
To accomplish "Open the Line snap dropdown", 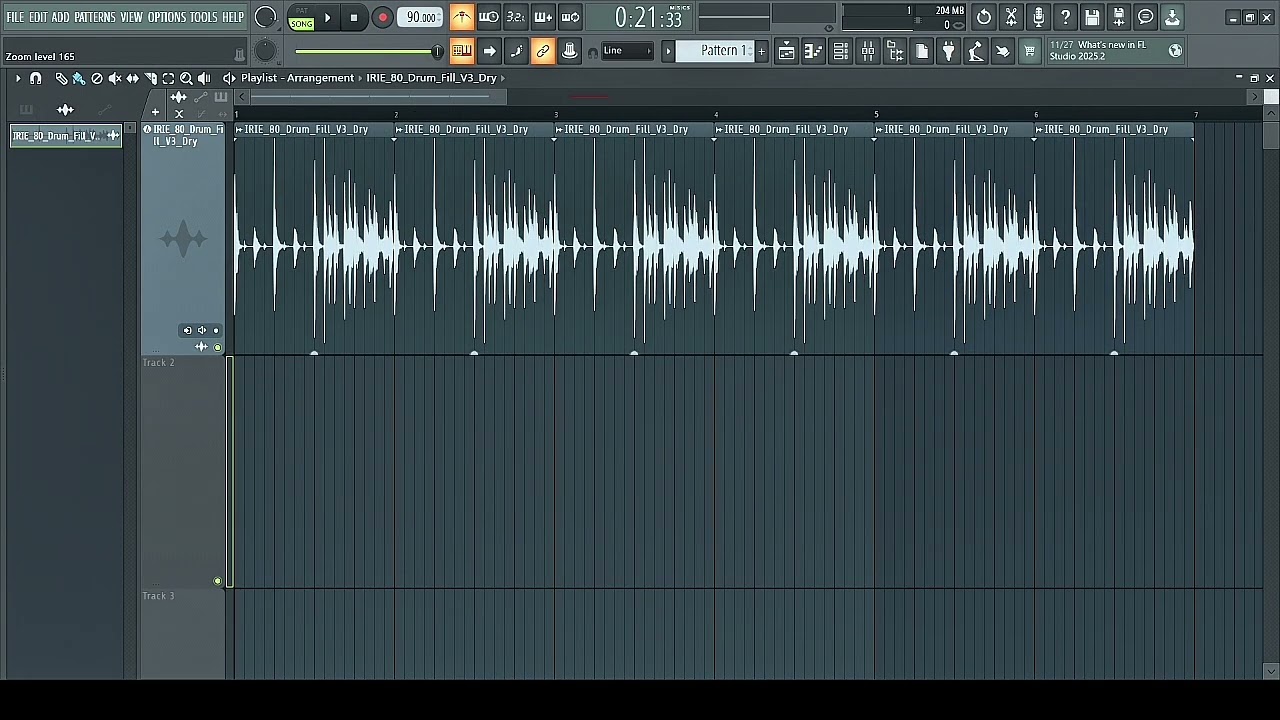I will [627, 51].
